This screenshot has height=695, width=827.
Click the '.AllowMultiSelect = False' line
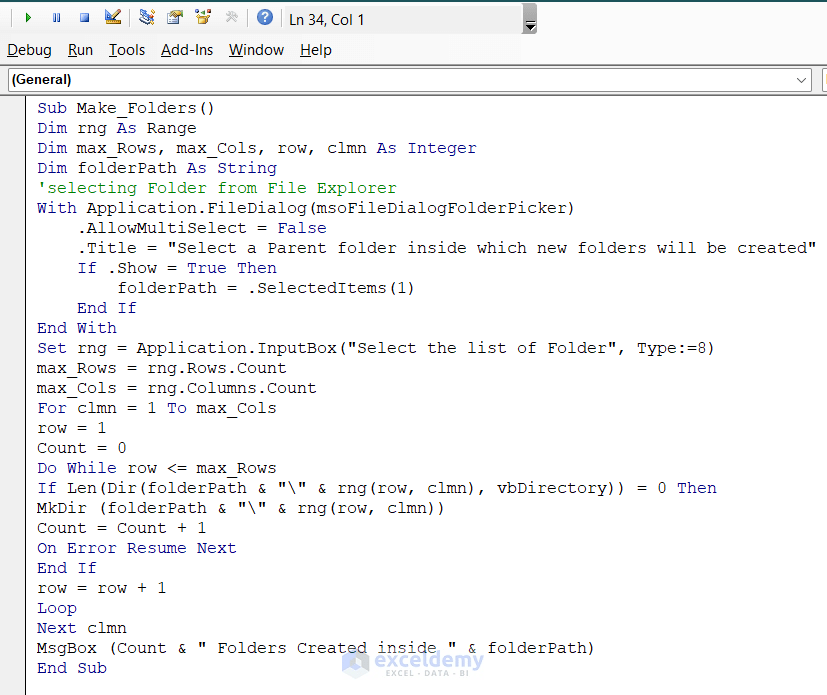[x=202, y=228]
